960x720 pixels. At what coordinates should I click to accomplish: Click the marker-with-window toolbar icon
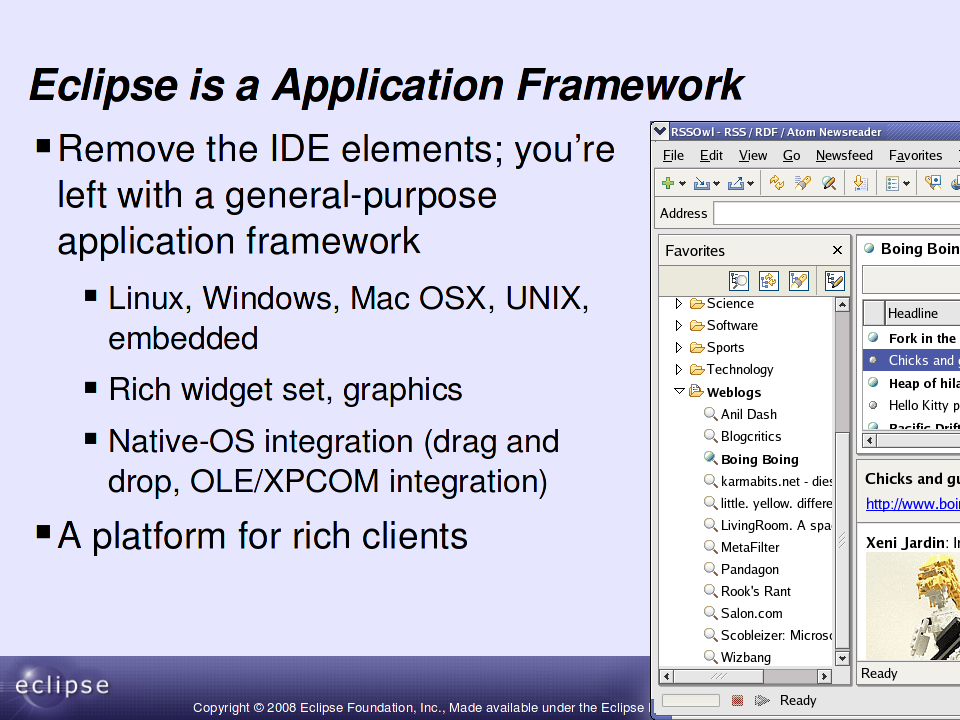933,182
